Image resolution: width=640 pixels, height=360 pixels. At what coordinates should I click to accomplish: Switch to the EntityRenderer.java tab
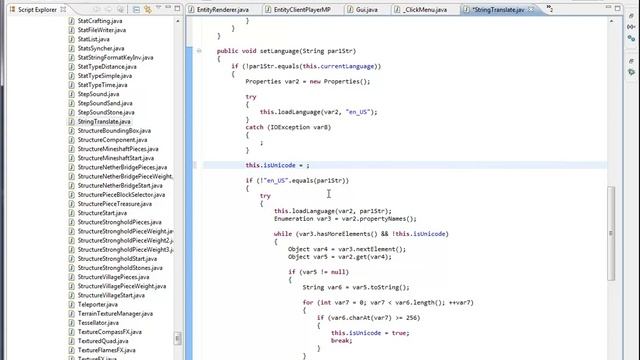[222, 9]
